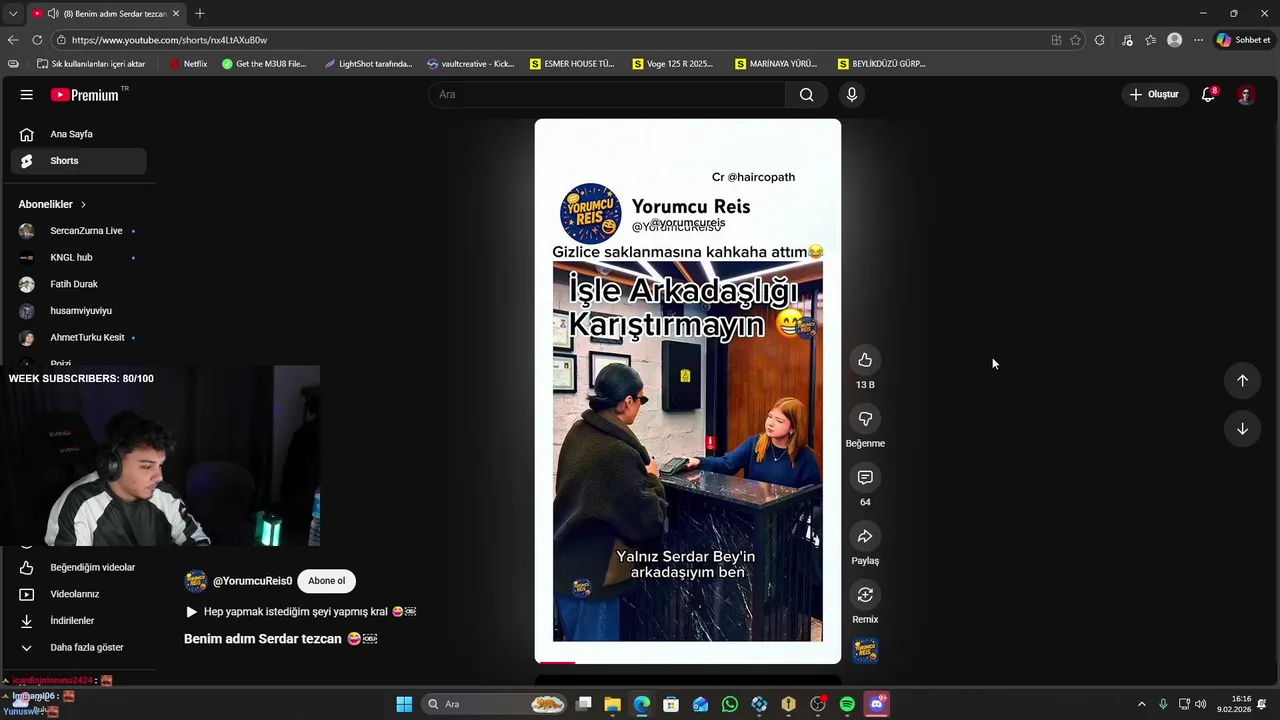The image size is (1280, 720).
Task: Open the tab list dropdown arrow
Action: 13,14
